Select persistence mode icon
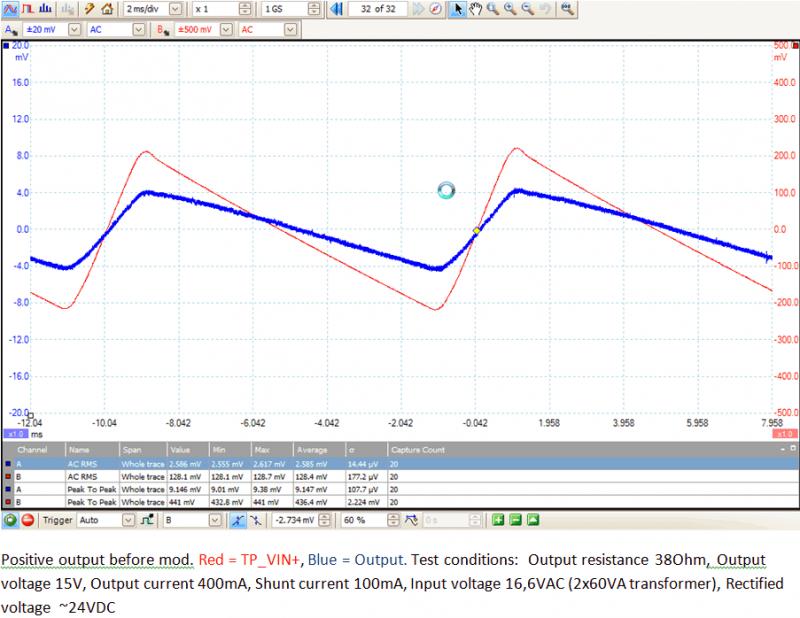 (x=28, y=9)
